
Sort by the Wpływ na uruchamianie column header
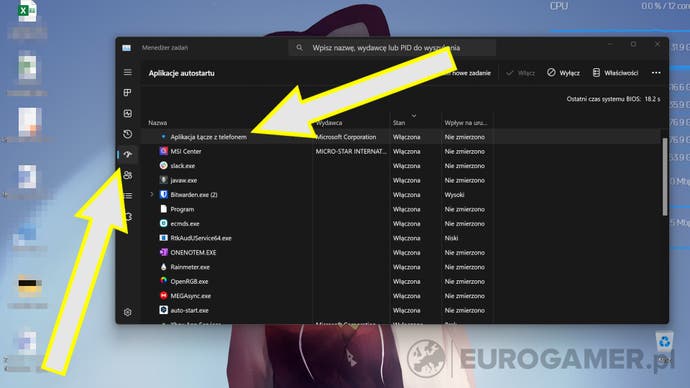[x=466, y=123]
